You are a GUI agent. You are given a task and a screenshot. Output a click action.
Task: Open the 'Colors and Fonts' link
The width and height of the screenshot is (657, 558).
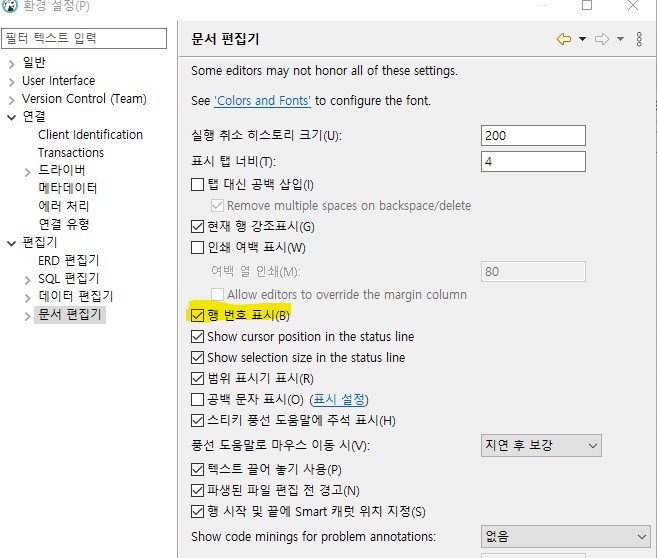tap(262, 101)
